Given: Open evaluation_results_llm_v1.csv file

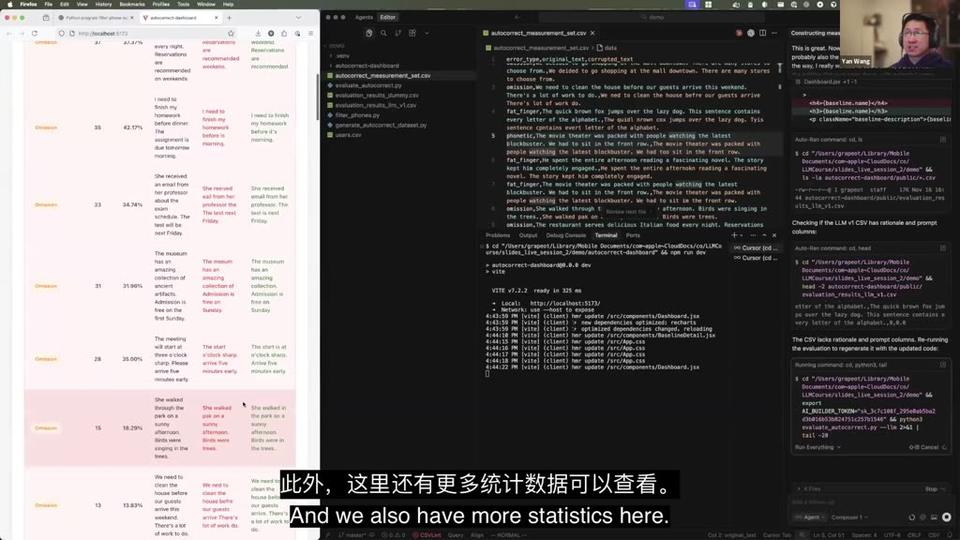Looking at the screenshot, I should click(x=375, y=105).
